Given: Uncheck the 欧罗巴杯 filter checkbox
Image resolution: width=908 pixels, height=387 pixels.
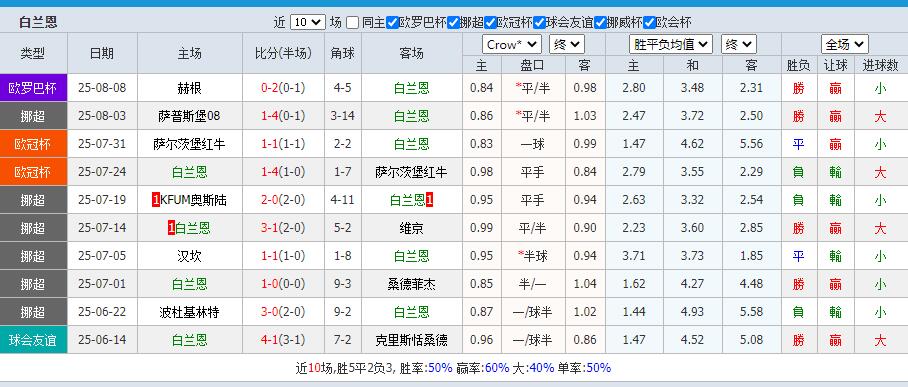Looking at the screenshot, I should (392, 23).
